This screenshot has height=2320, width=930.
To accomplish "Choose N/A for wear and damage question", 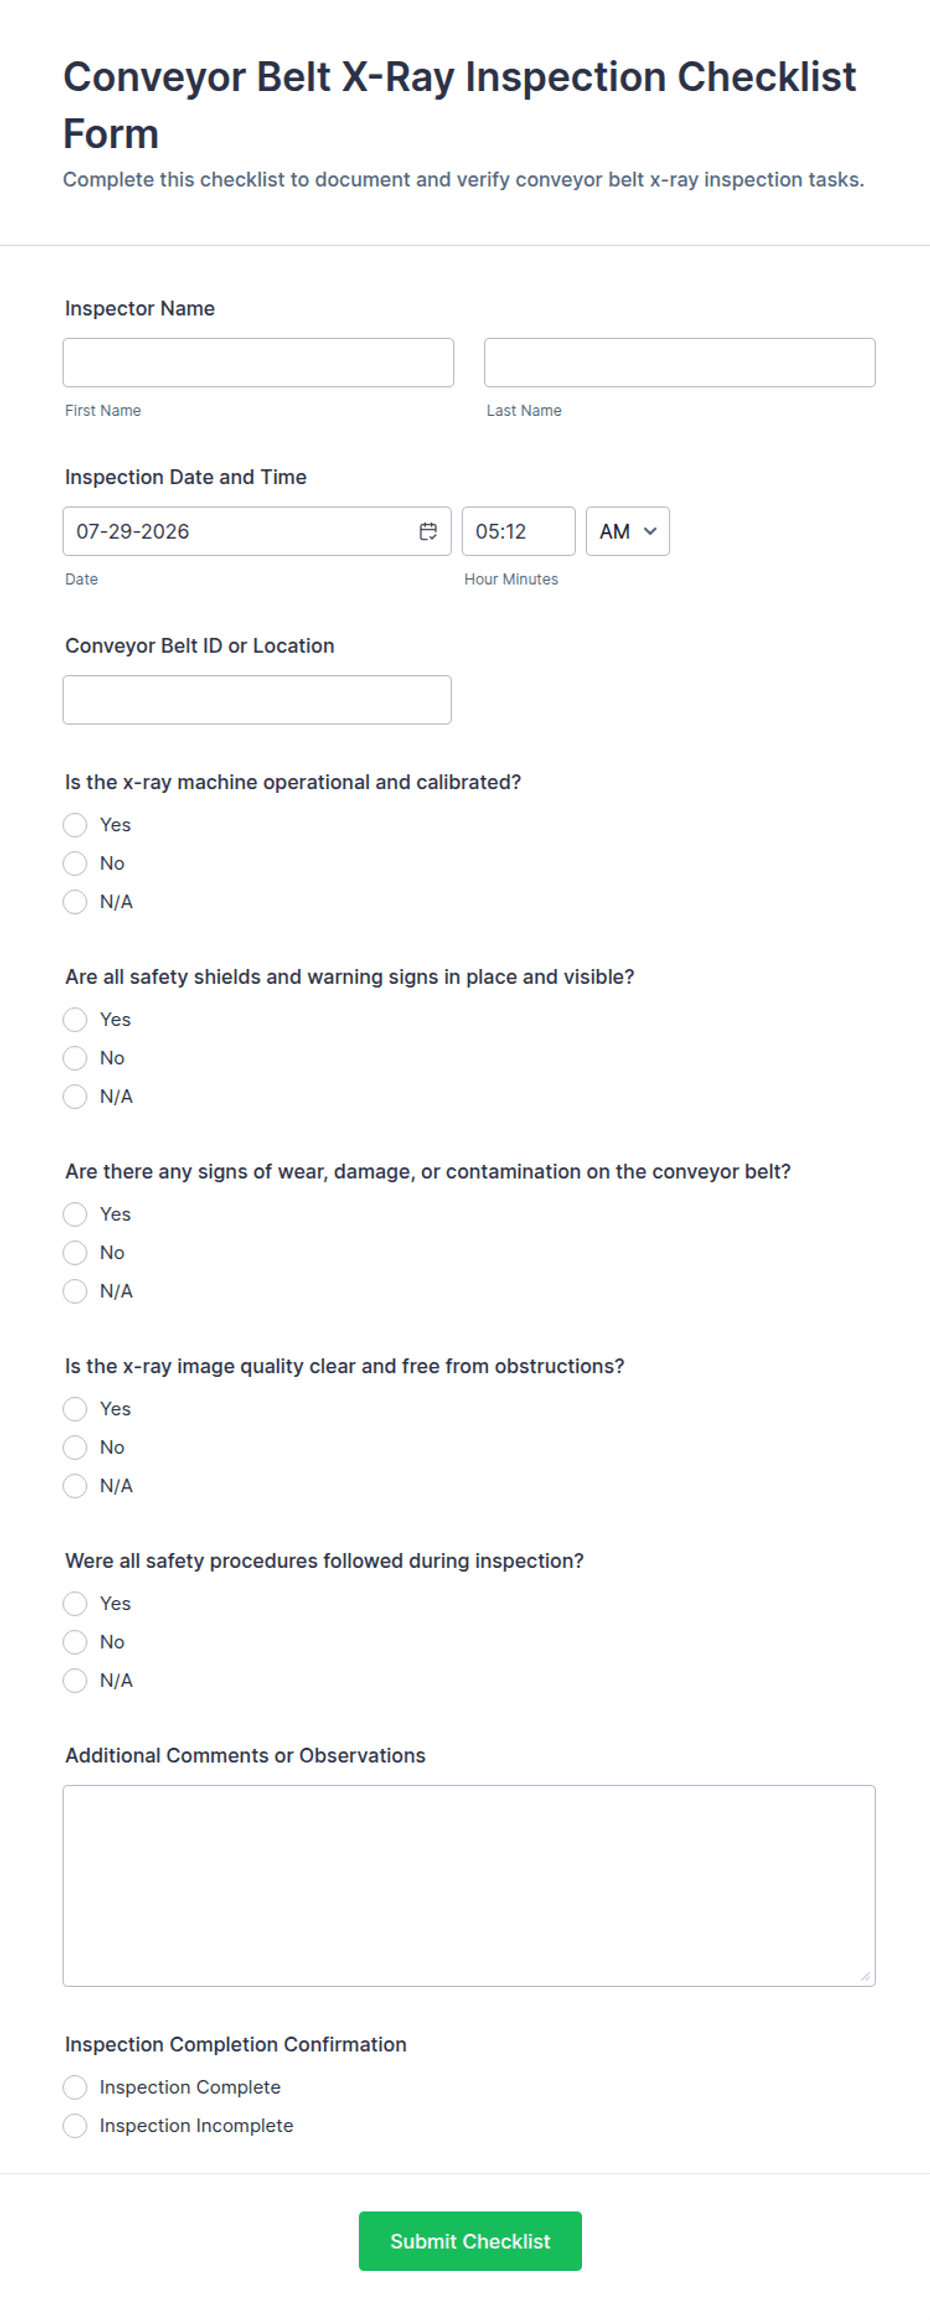I will tap(75, 1291).
